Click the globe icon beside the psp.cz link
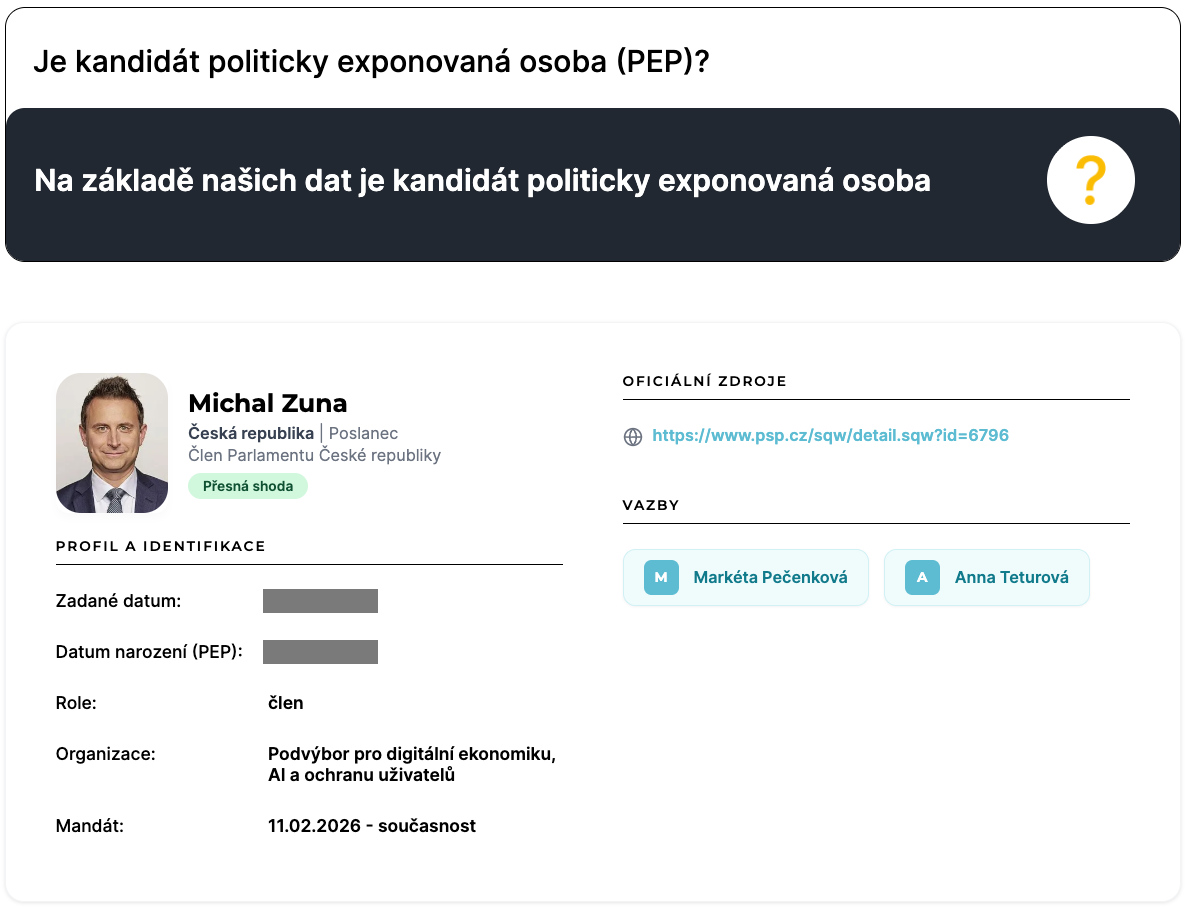The width and height of the screenshot is (1186, 910). (x=633, y=436)
